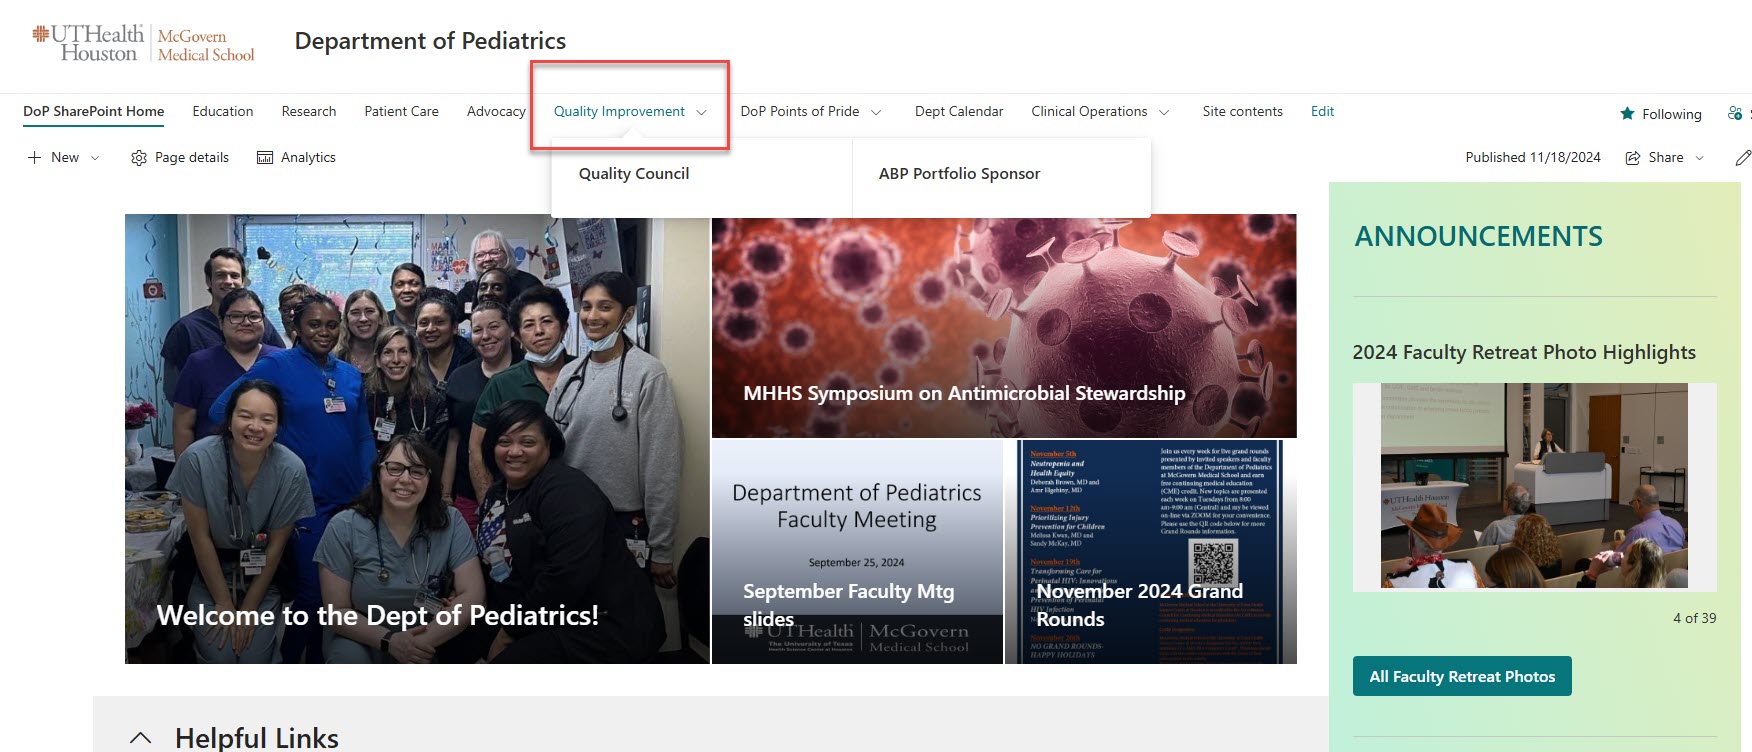This screenshot has height=752, width=1752.
Task: Click the faculty retreat photo
Action: (1534, 486)
